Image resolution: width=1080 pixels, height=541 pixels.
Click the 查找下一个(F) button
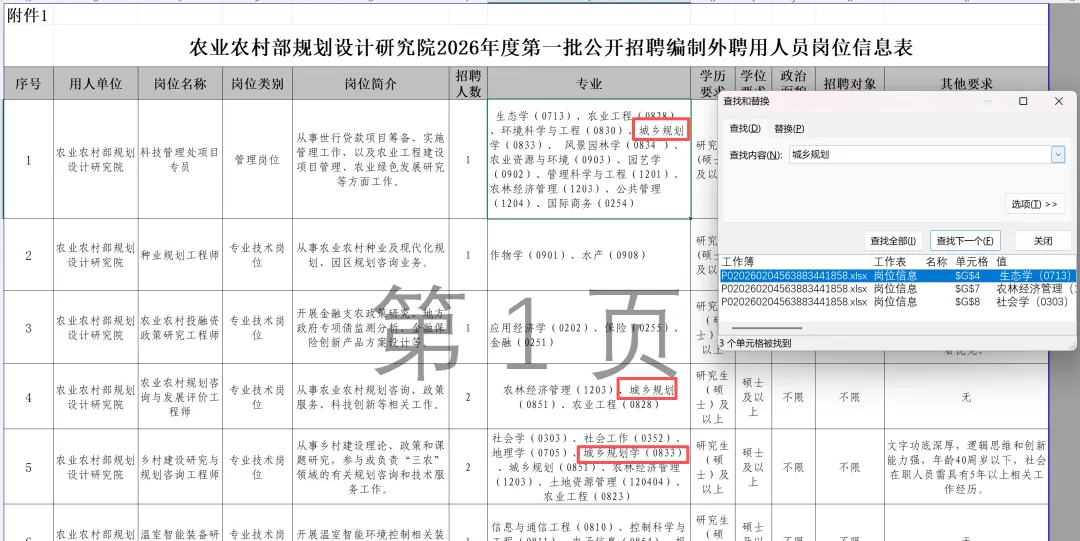[965, 241]
